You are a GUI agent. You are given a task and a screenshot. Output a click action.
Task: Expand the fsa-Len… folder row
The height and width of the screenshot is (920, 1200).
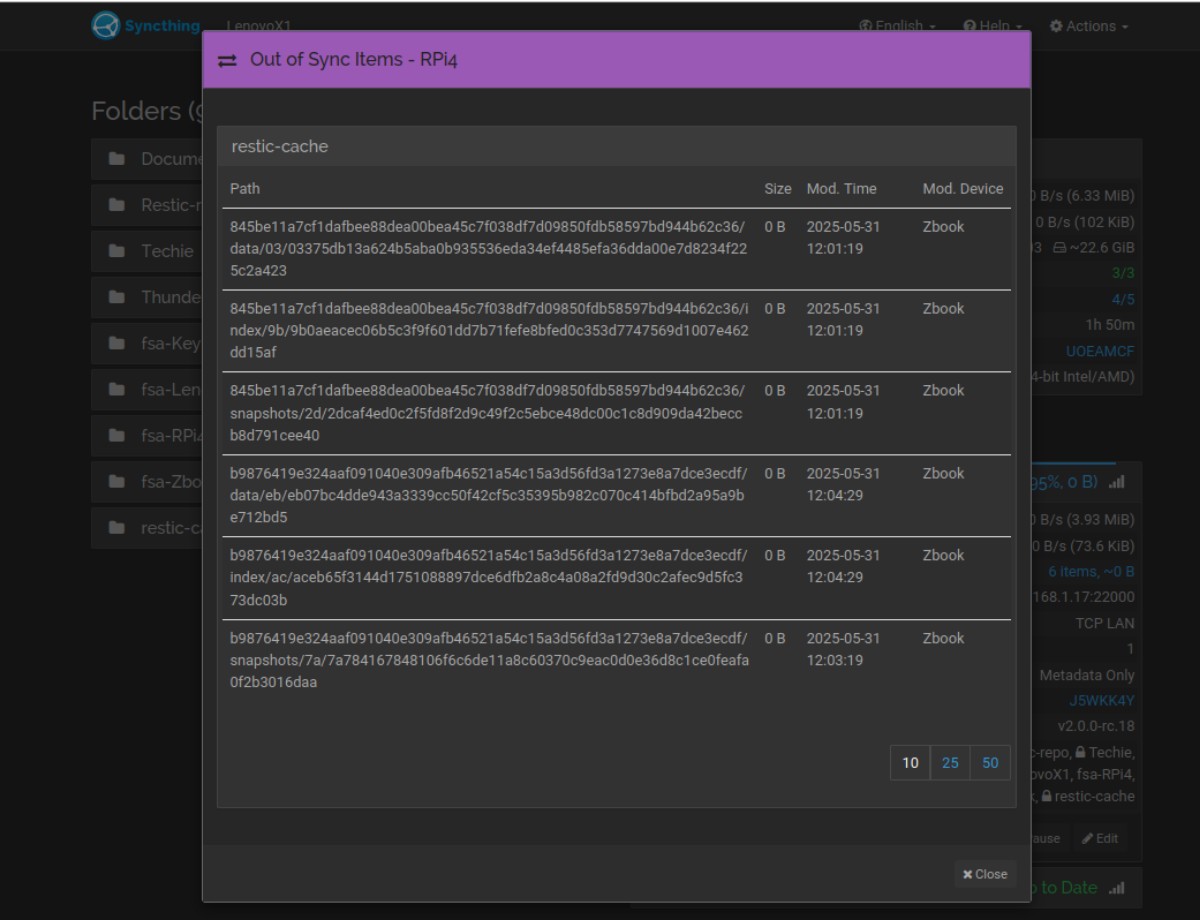tap(147, 390)
